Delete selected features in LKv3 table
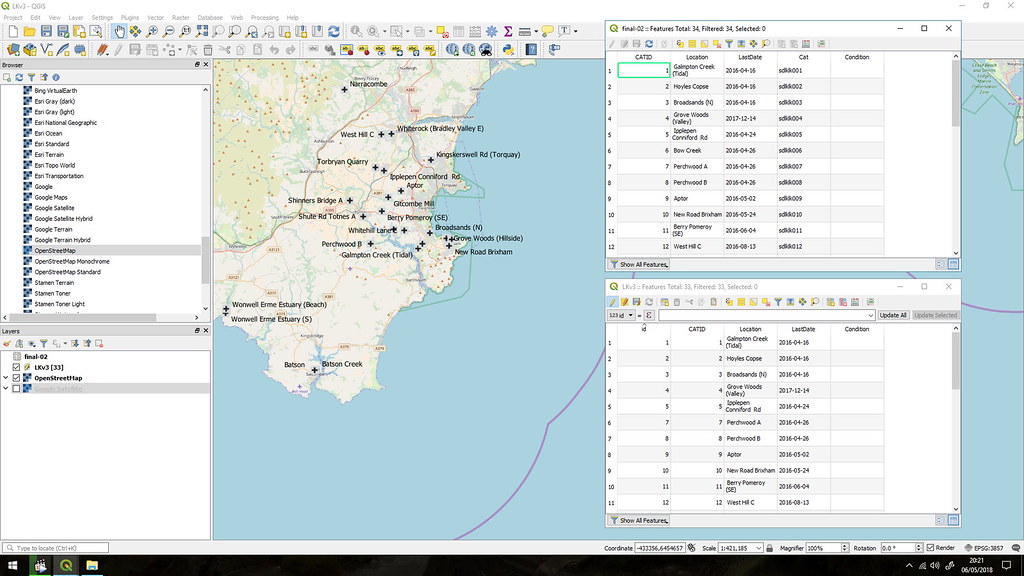 click(x=677, y=302)
